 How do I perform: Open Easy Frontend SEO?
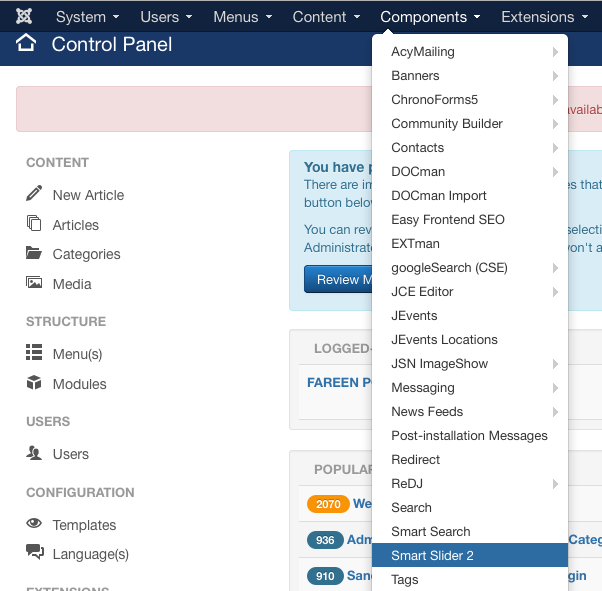pos(470,220)
